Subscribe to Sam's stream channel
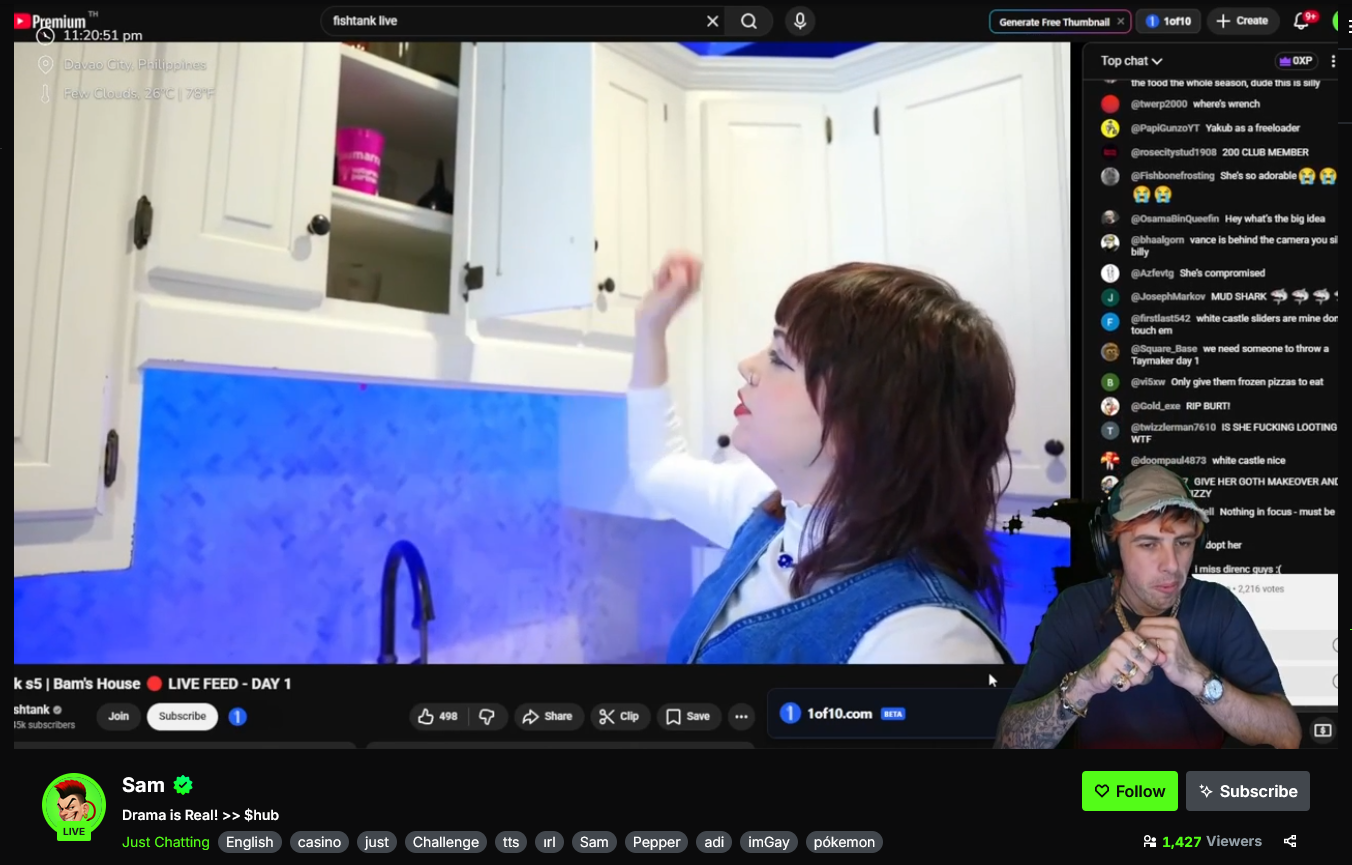 tap(1248, 791)
